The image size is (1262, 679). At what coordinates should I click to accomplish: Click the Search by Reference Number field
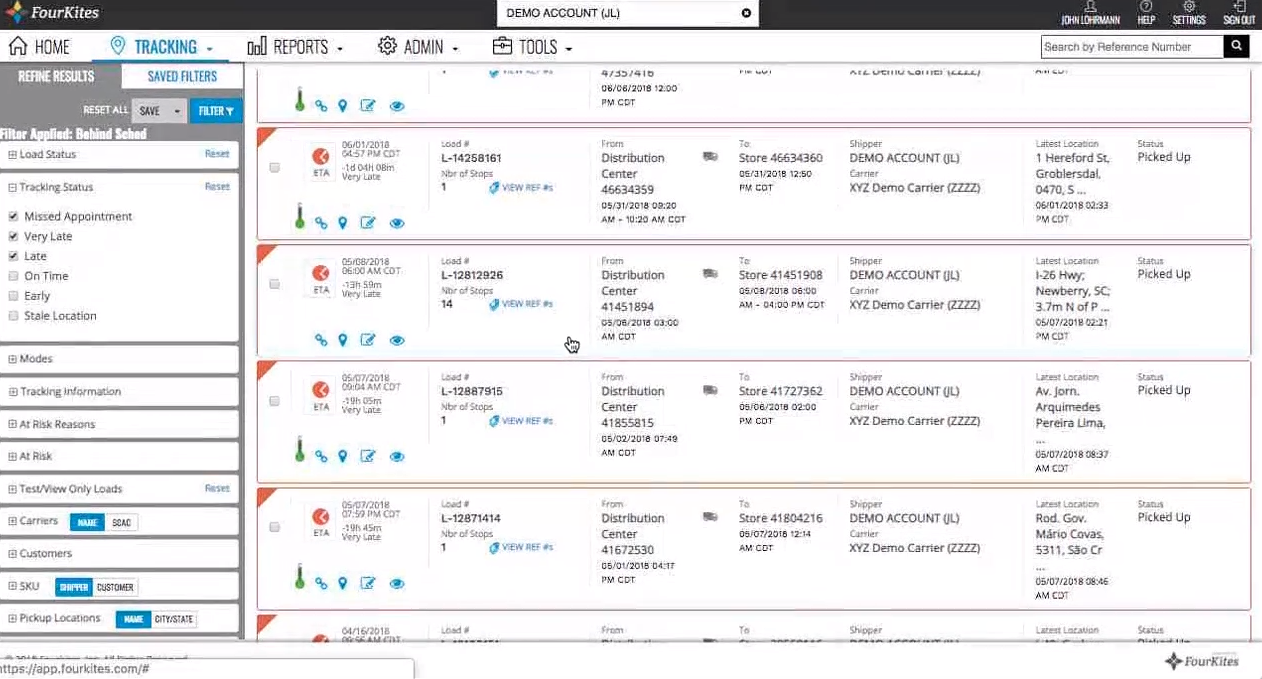point(1132,46)
